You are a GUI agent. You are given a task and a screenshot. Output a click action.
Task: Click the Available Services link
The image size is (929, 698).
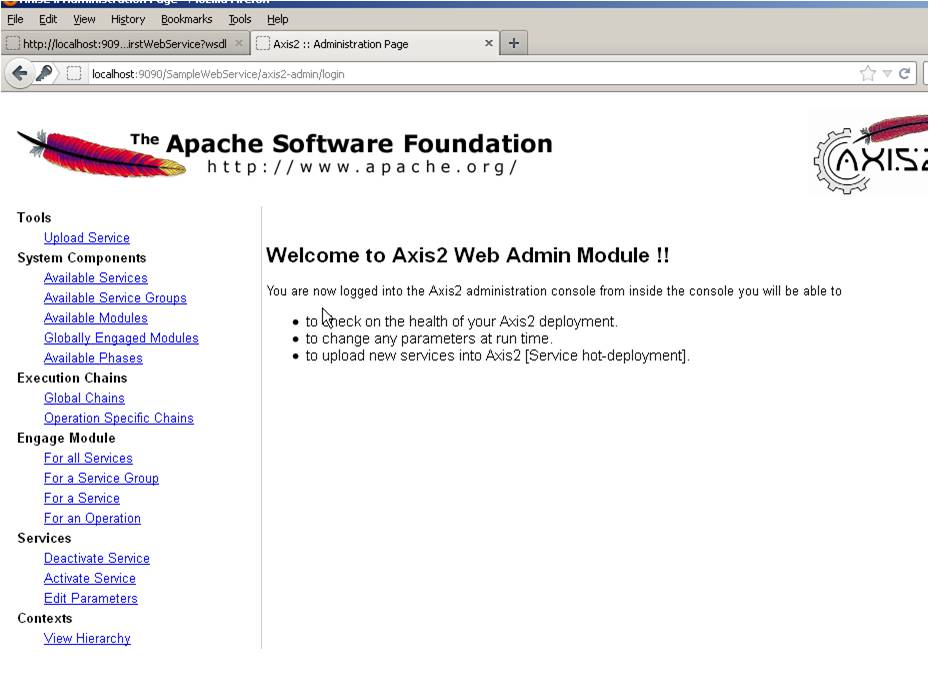95,278
